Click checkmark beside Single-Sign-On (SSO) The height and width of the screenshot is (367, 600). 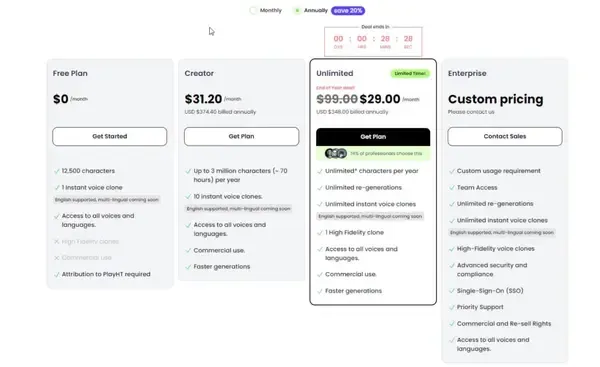452,291
